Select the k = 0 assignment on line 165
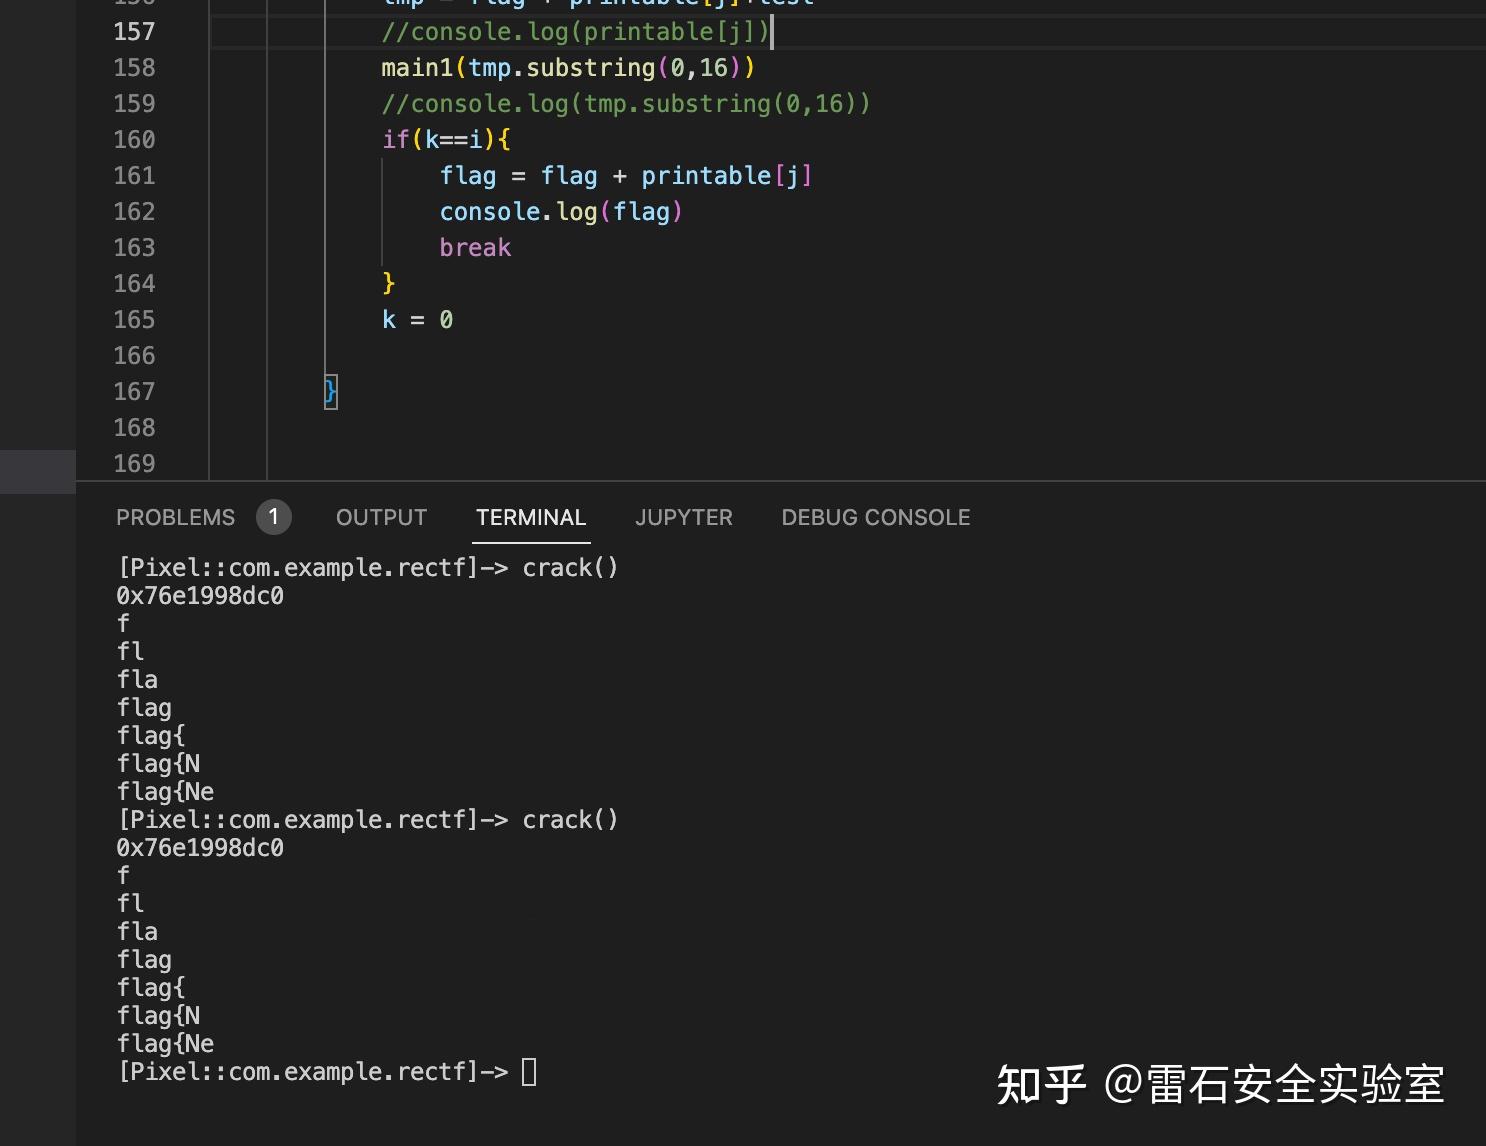 point(417,319)
